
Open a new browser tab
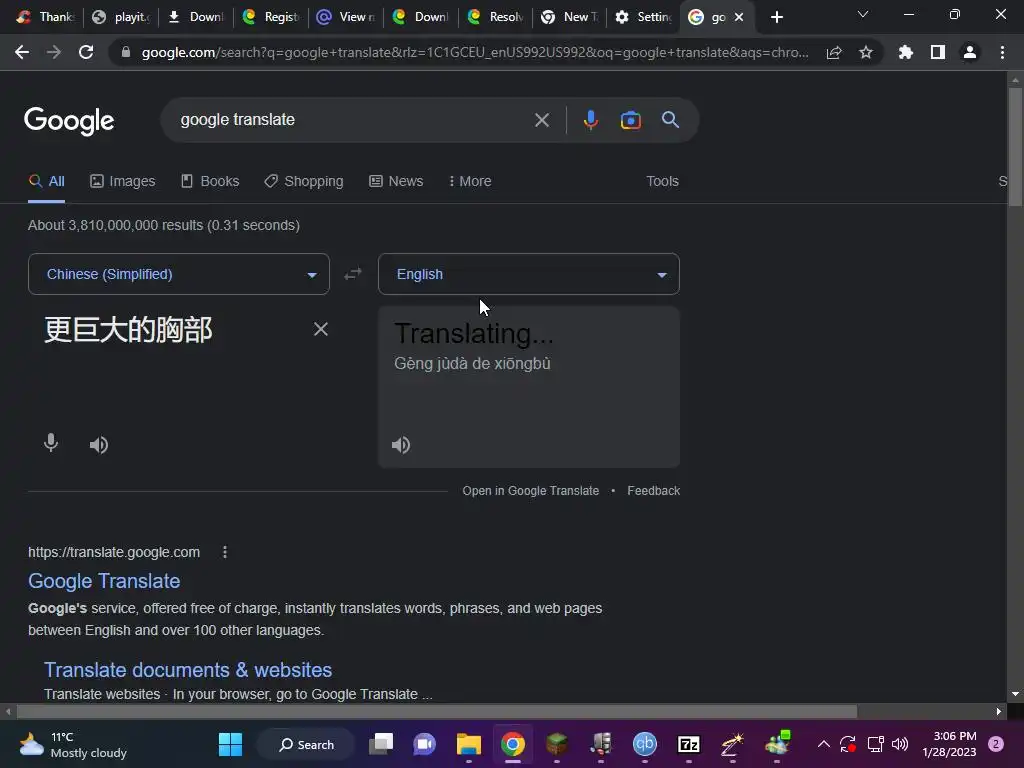click(x=776, y=17)
